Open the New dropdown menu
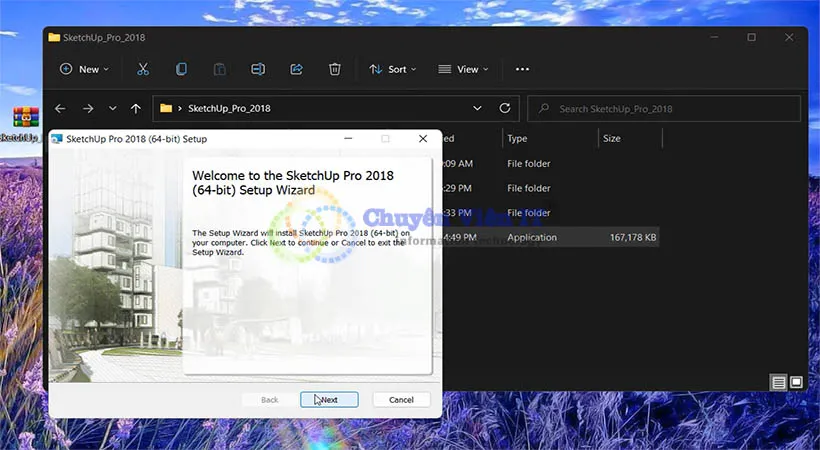Viewport: 820px width, 450px height. point(84,69)
